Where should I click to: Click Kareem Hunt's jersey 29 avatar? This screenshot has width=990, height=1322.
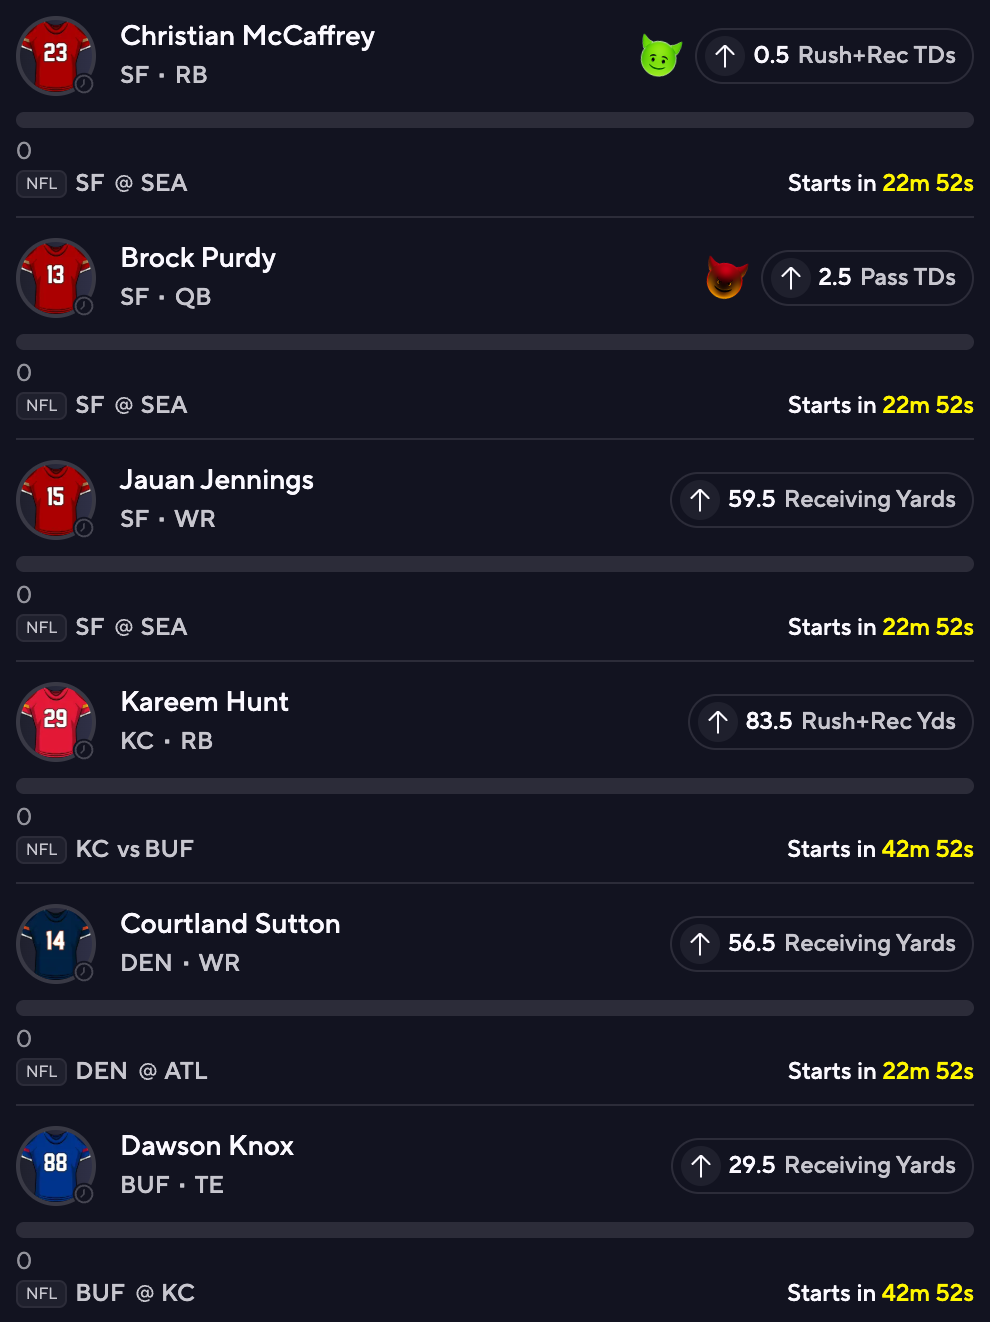tap(56, 722)
